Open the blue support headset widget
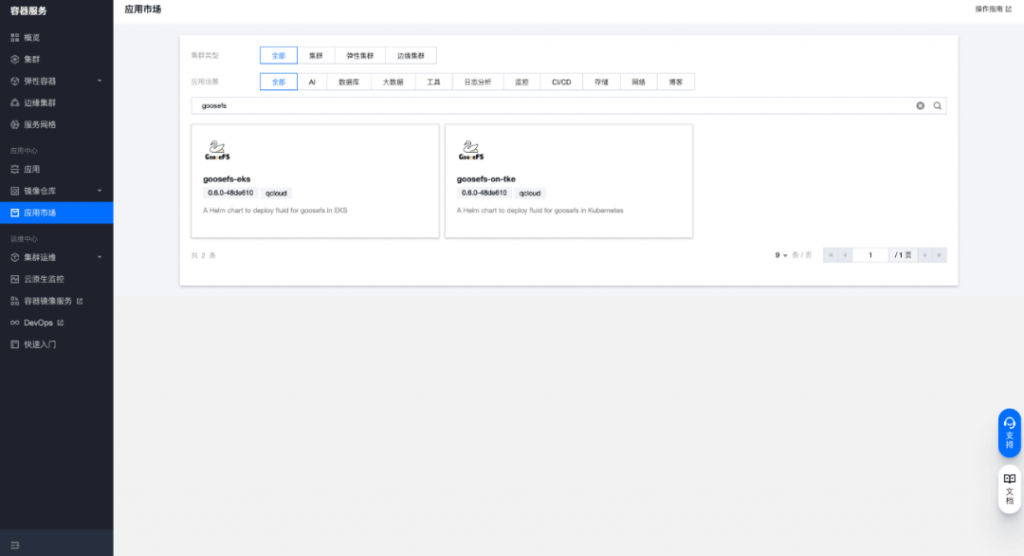 1009,433
